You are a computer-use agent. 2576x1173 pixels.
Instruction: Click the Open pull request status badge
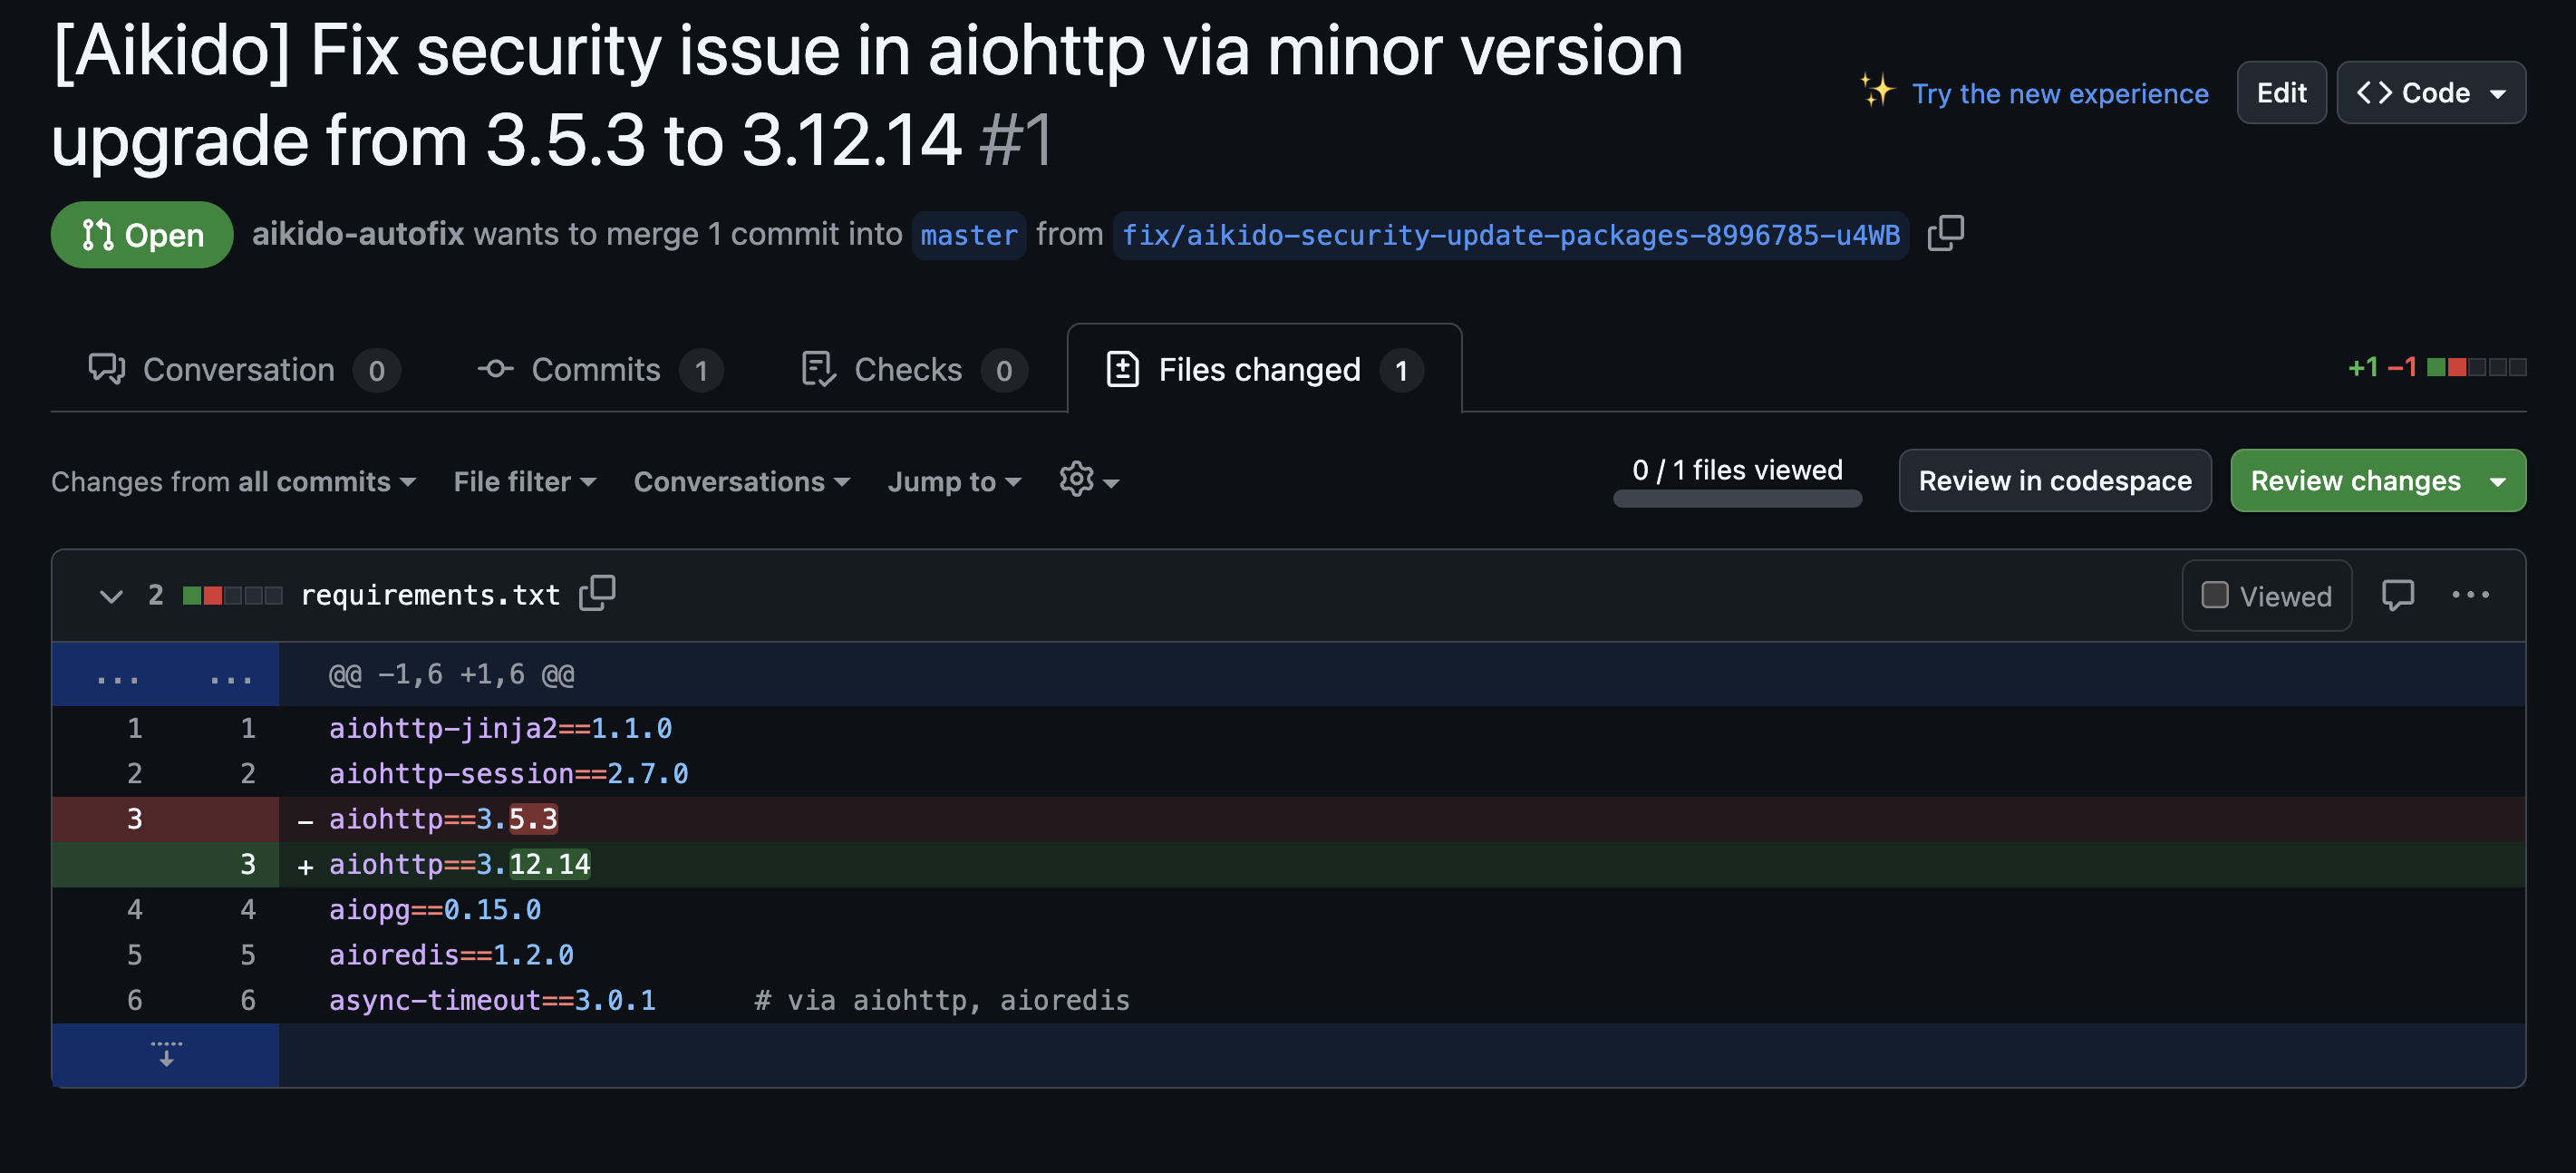point(142,235)
